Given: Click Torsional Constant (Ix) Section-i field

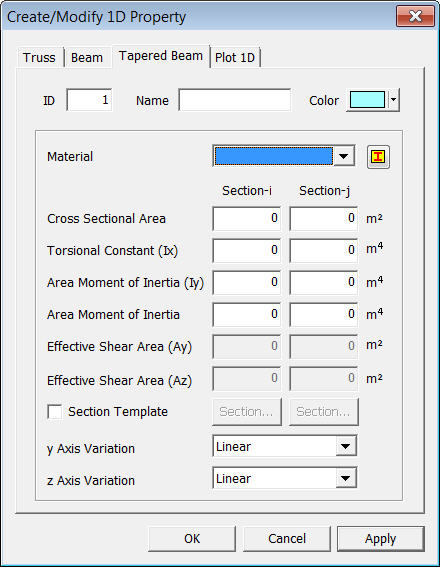Looking at the screenshot, I should click(247, 250).
